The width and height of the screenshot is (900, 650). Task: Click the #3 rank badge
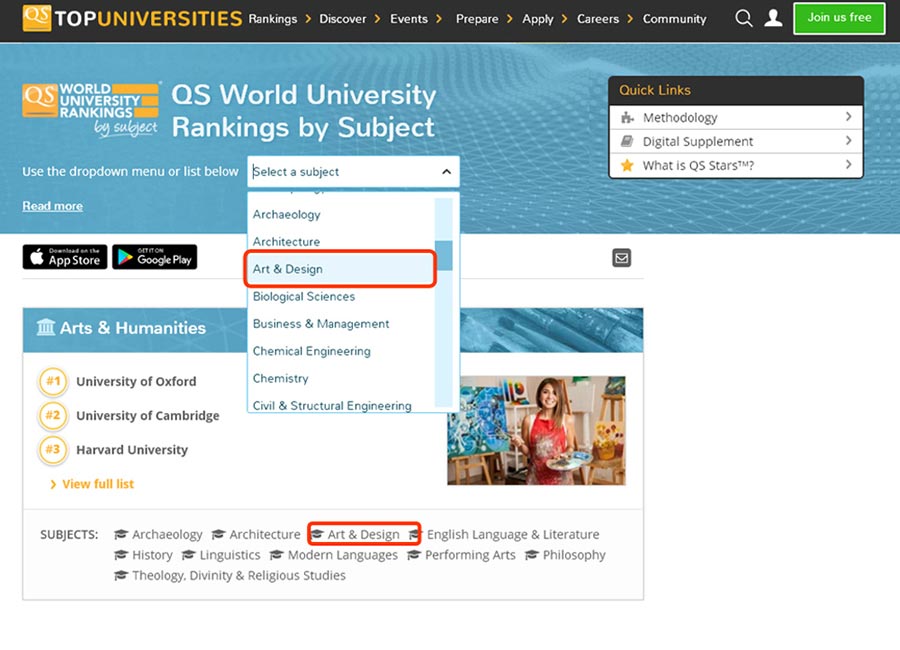tap(53, 450)
